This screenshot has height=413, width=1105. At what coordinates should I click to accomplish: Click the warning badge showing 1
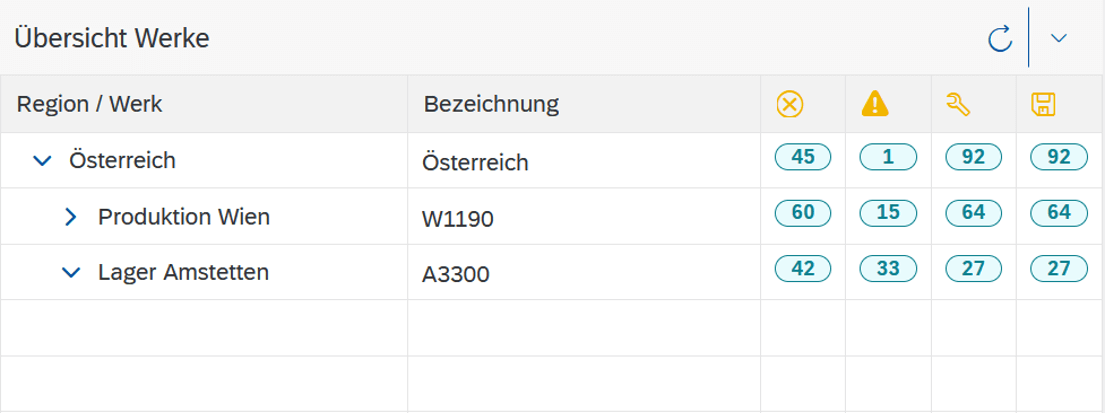888,157
